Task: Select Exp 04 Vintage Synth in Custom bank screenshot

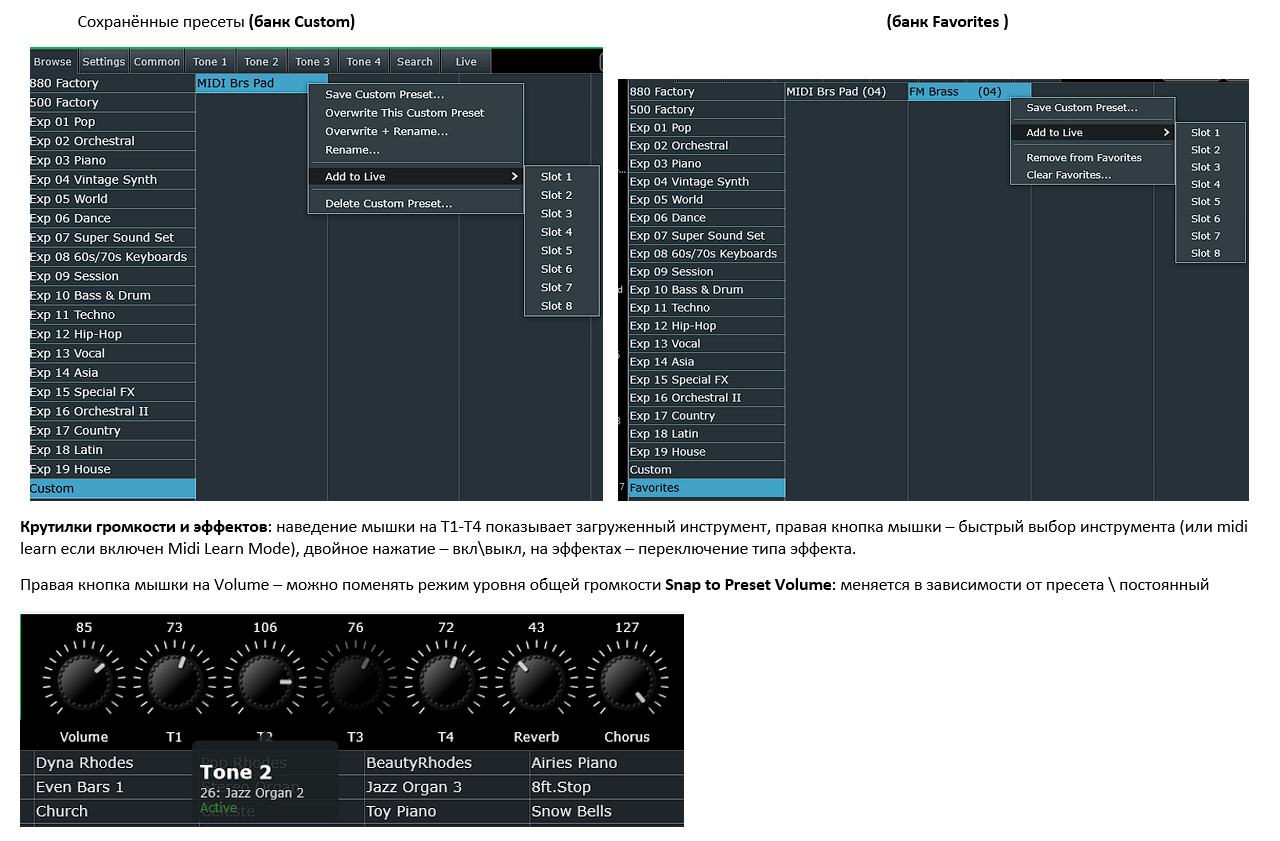Action: click(x=113, y=180)
